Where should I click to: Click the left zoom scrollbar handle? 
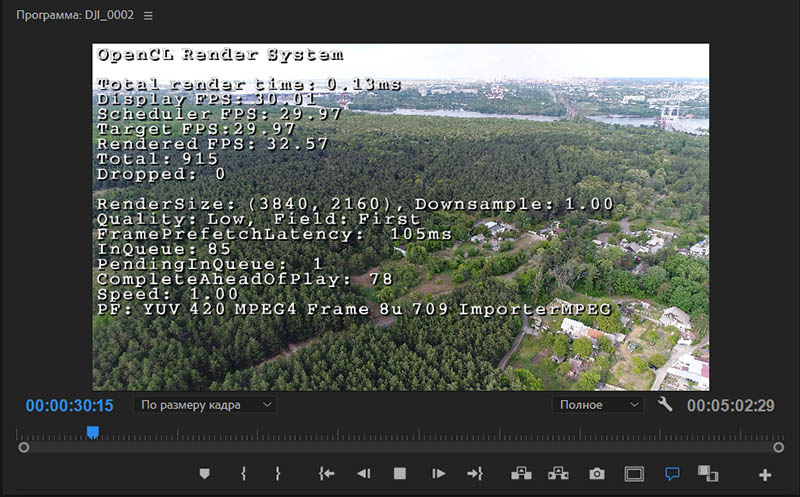23,448
